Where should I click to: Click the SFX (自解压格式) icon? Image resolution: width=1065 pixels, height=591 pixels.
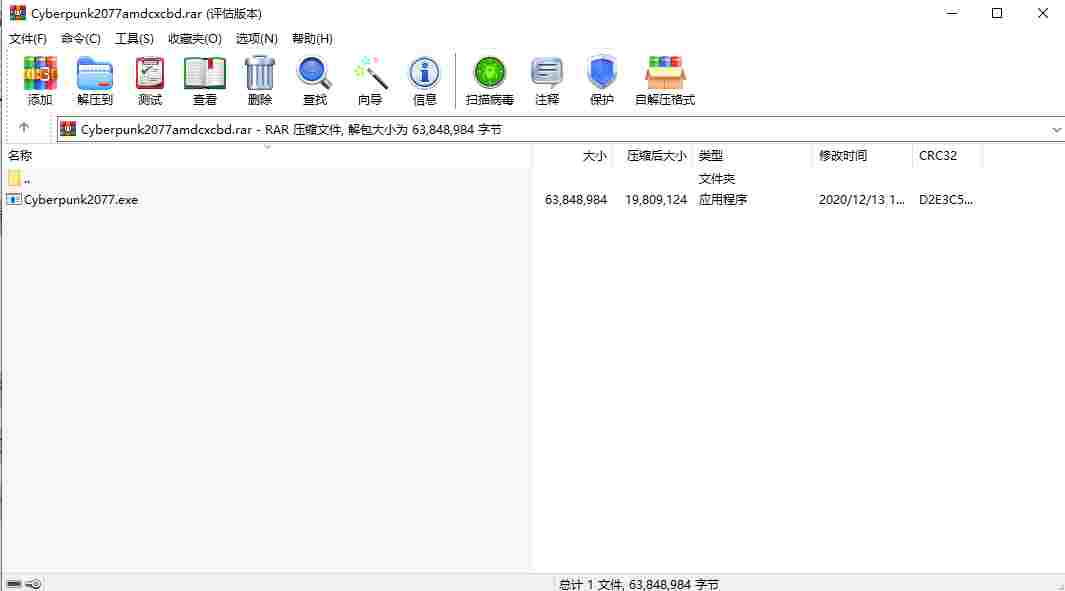665,73
